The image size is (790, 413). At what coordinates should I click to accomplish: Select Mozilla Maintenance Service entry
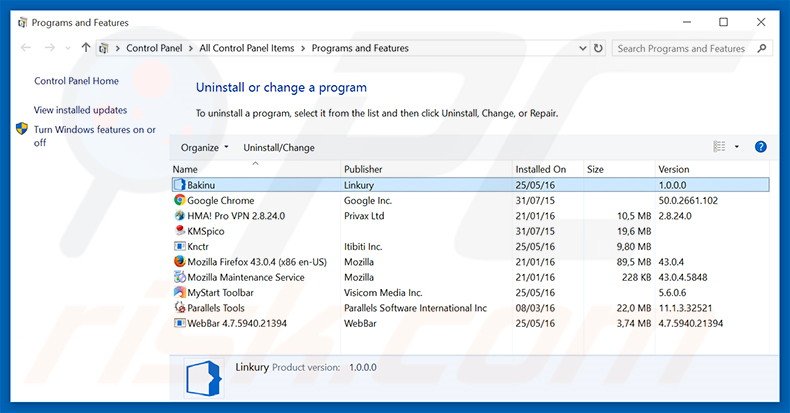[246, 277]
